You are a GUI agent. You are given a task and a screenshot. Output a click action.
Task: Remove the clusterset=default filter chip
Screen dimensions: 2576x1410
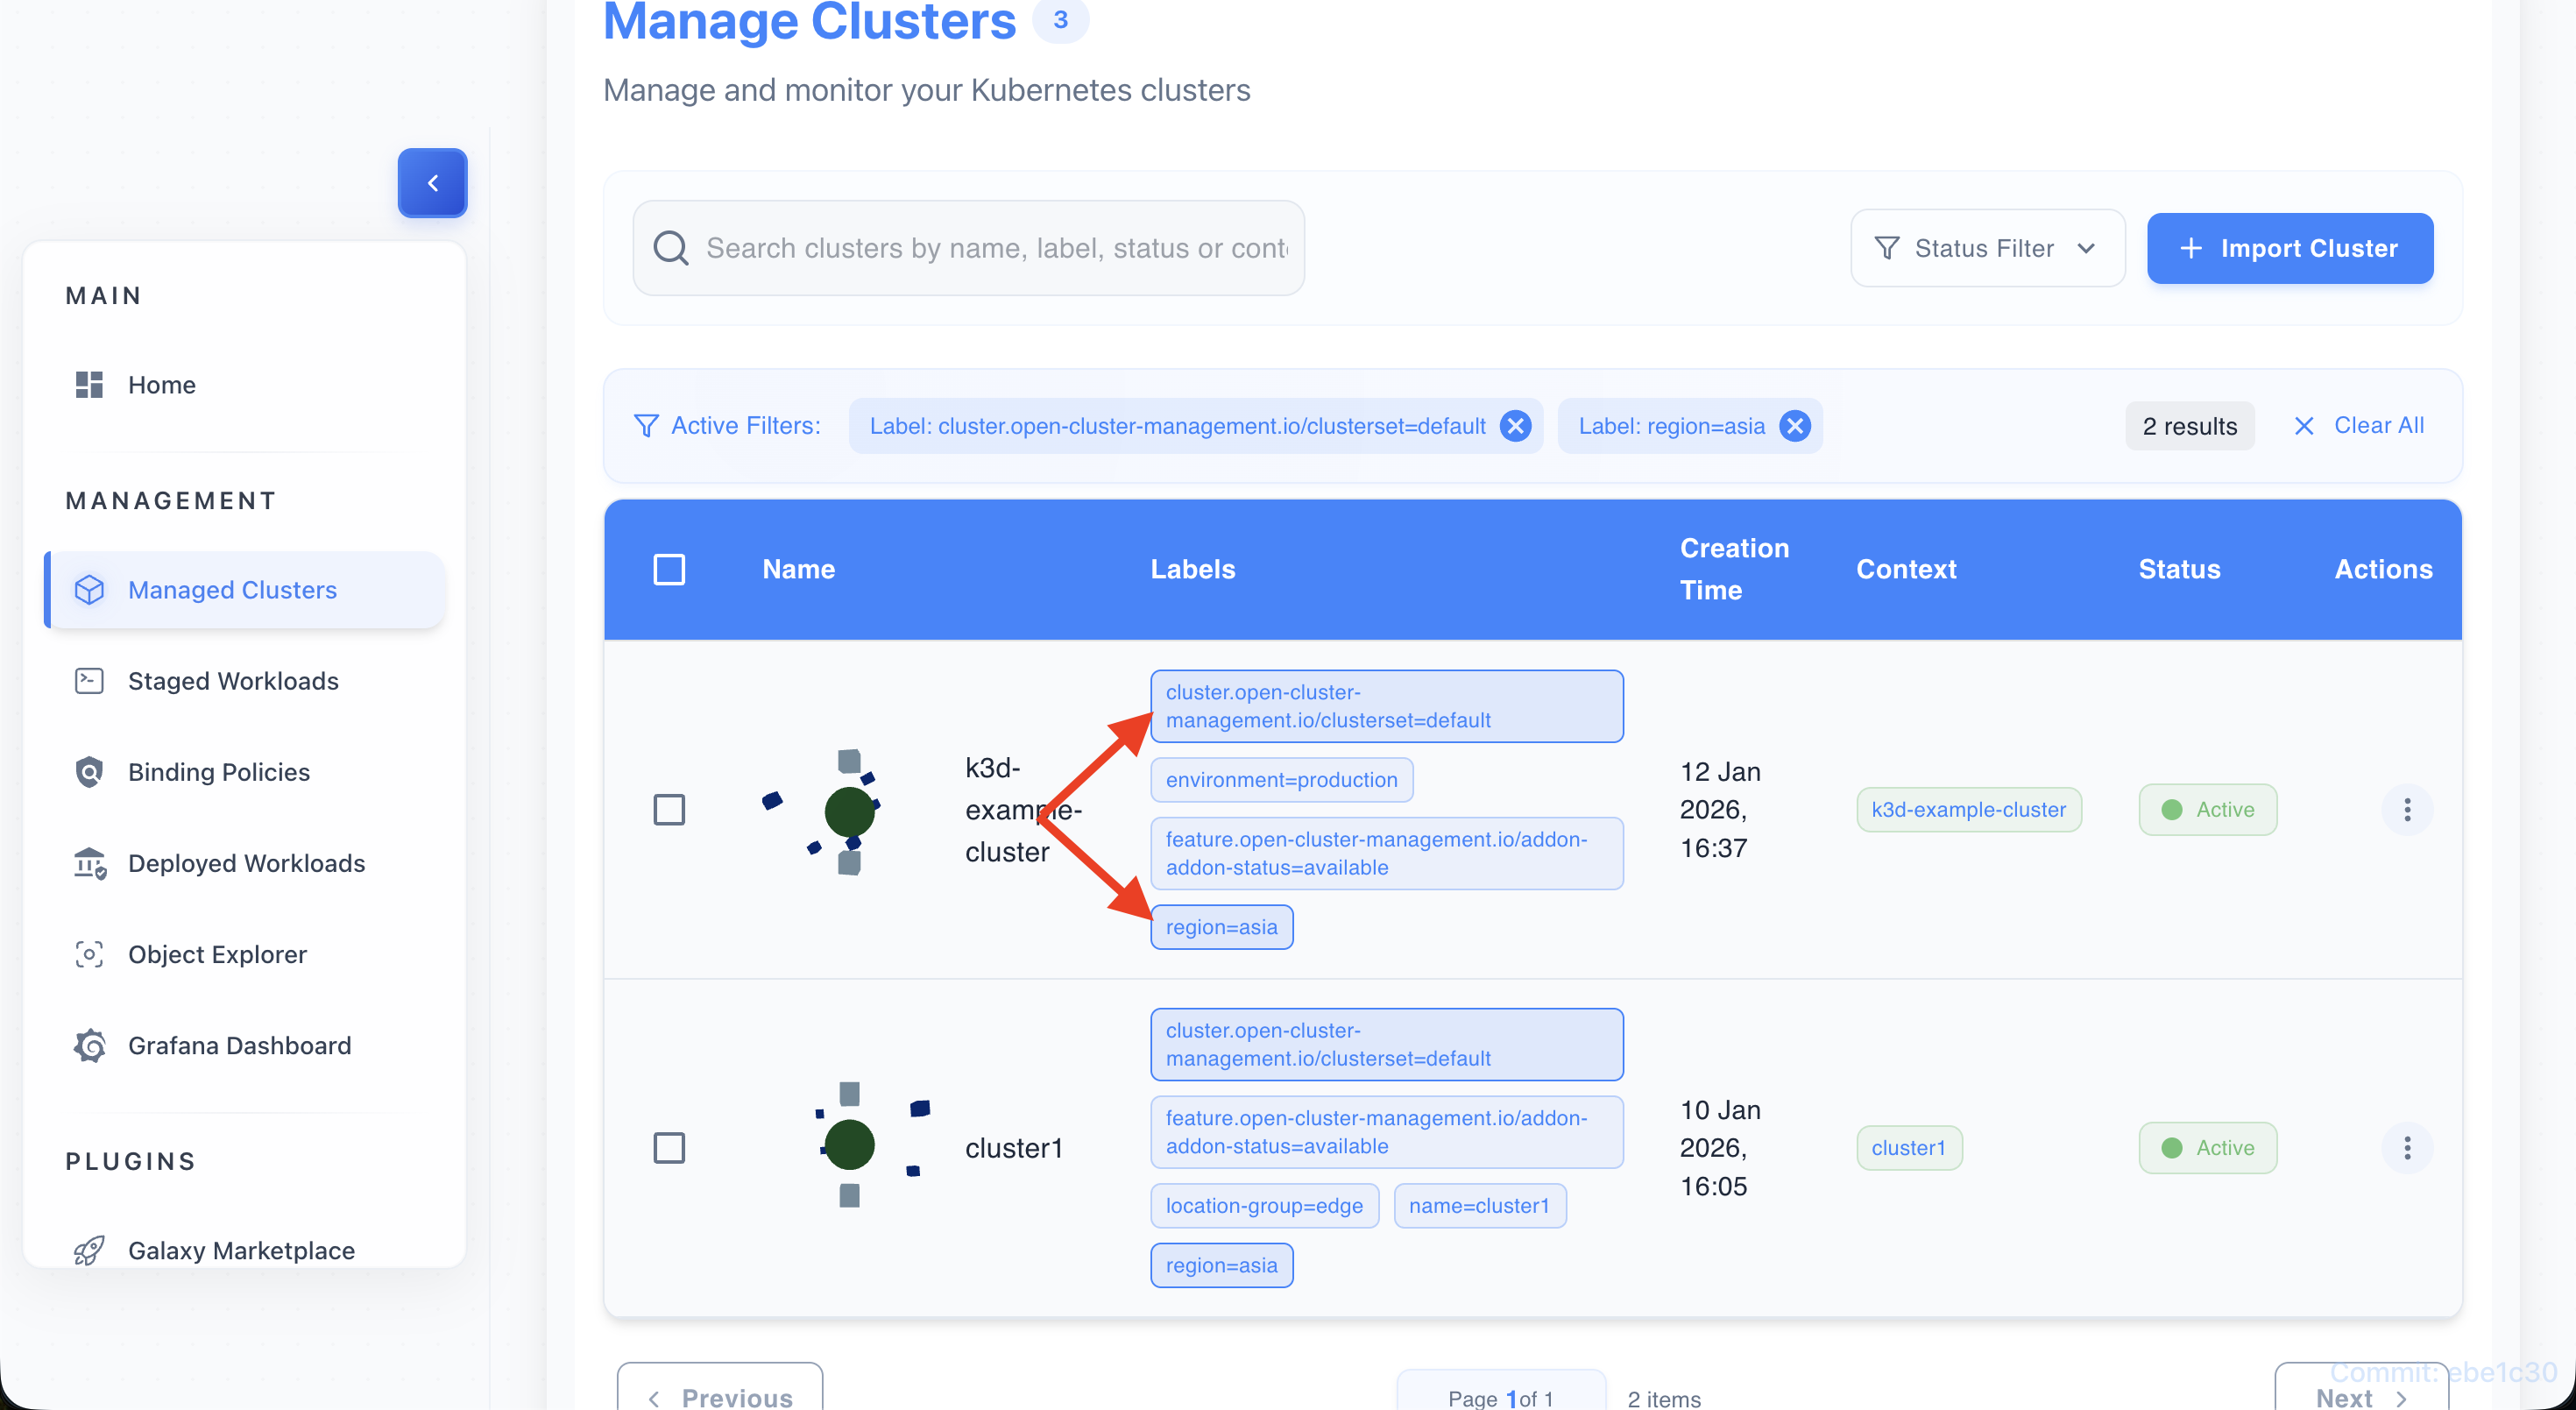point(1515,426)
